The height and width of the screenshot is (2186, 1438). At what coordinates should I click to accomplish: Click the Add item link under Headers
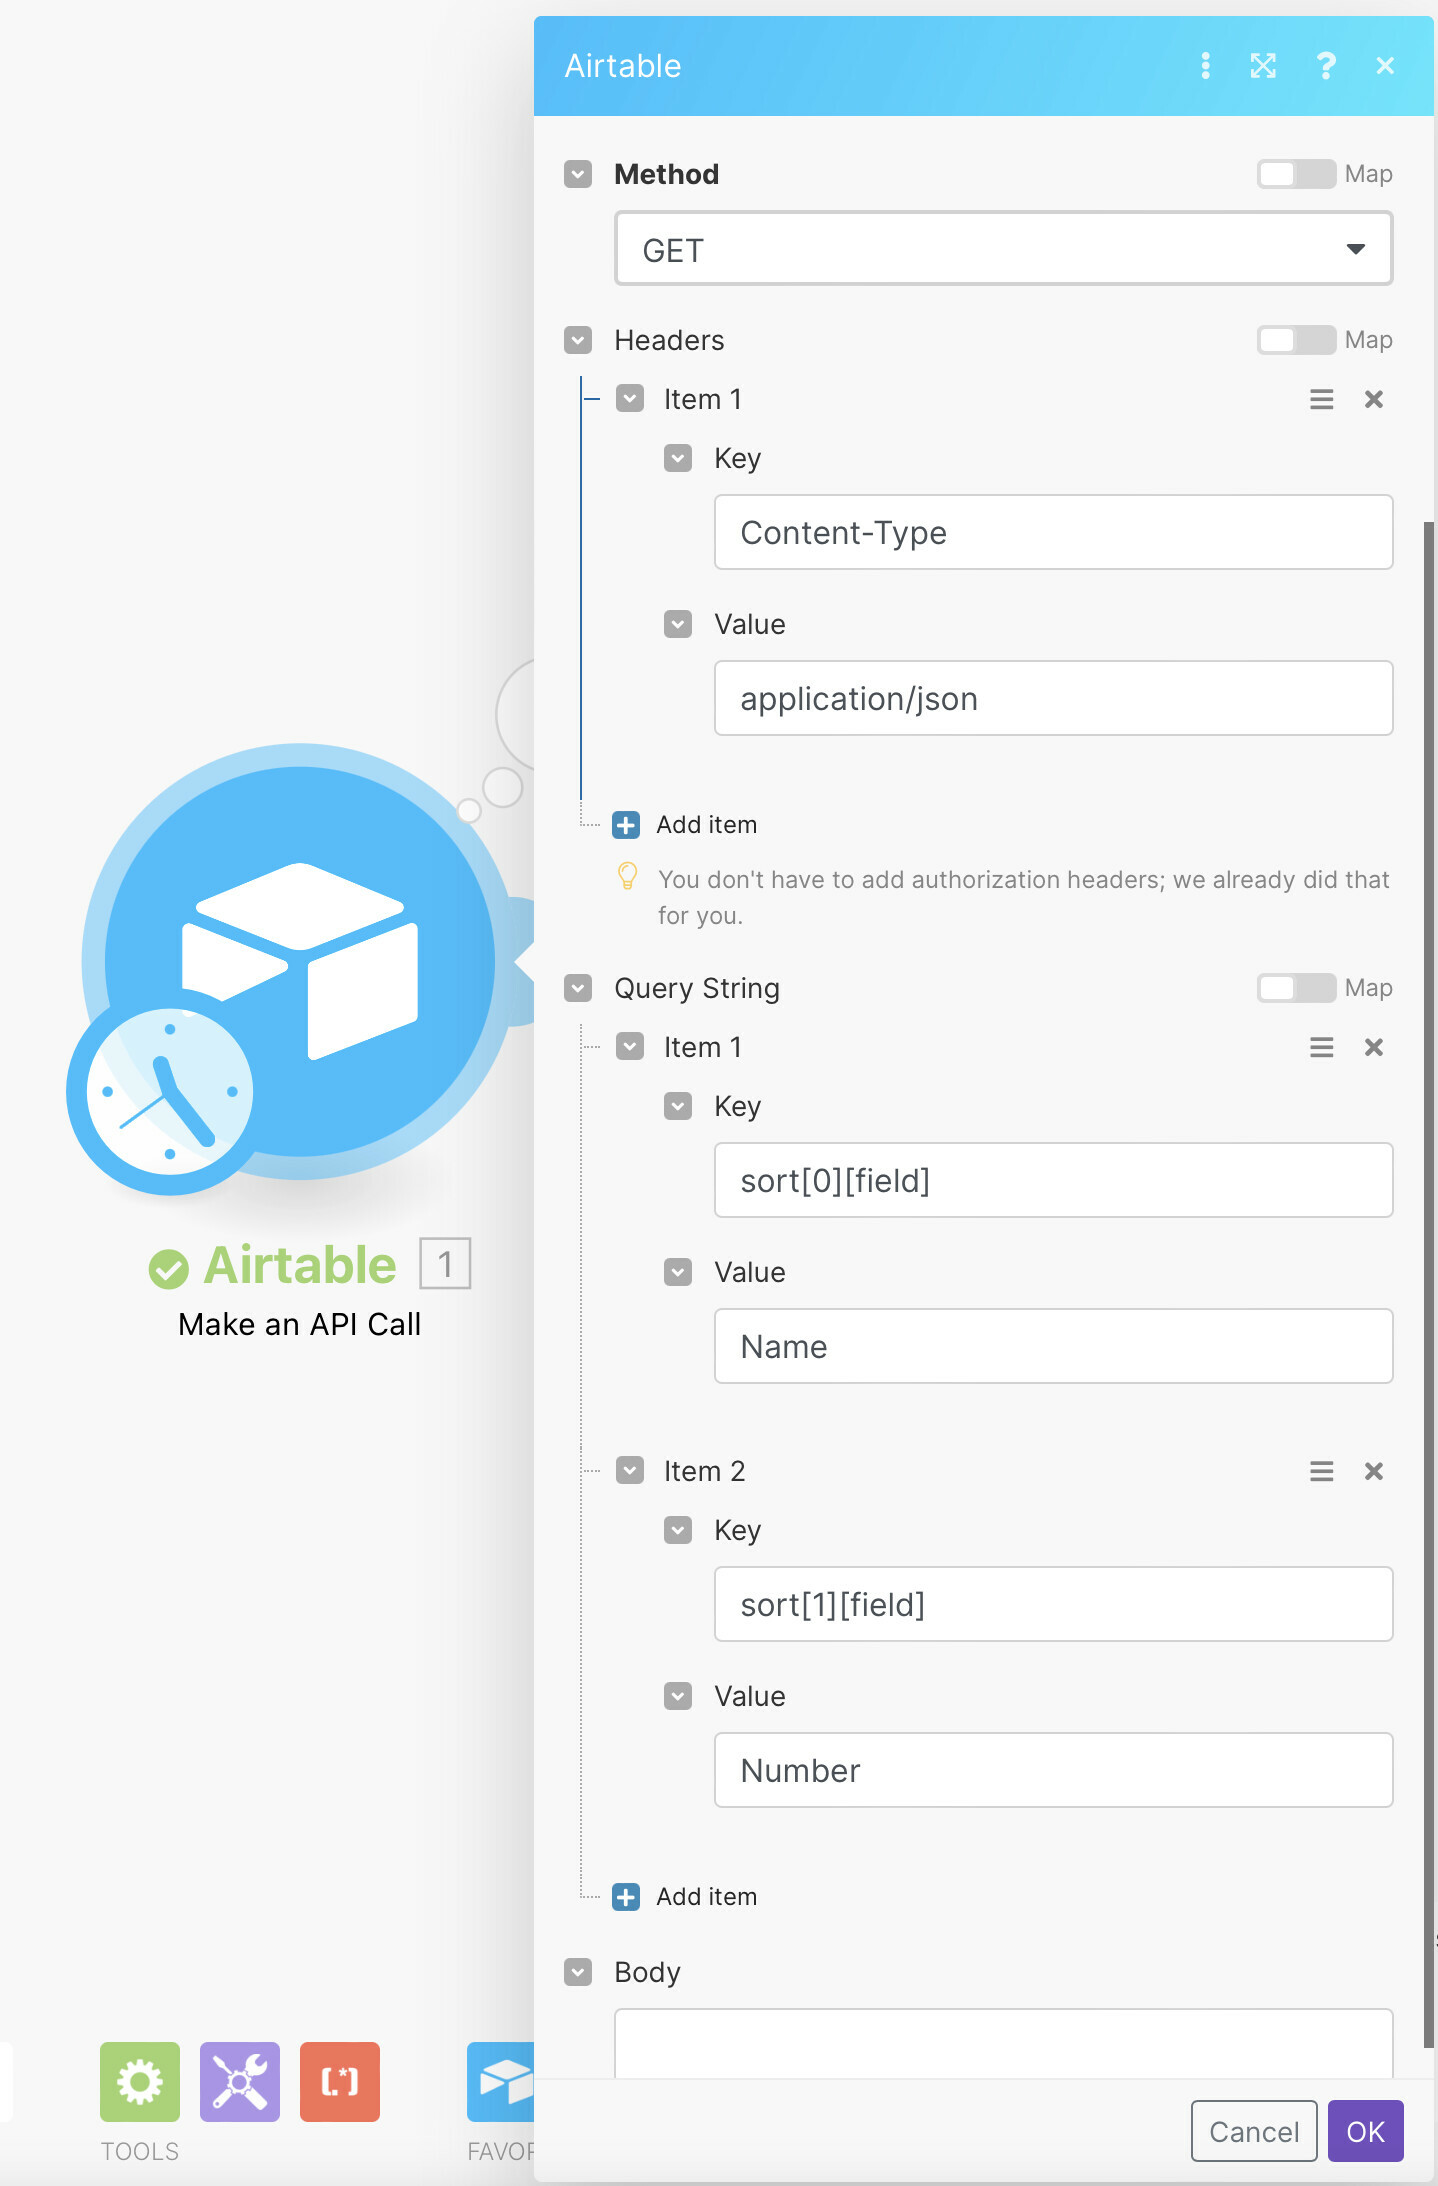point(706,825)
